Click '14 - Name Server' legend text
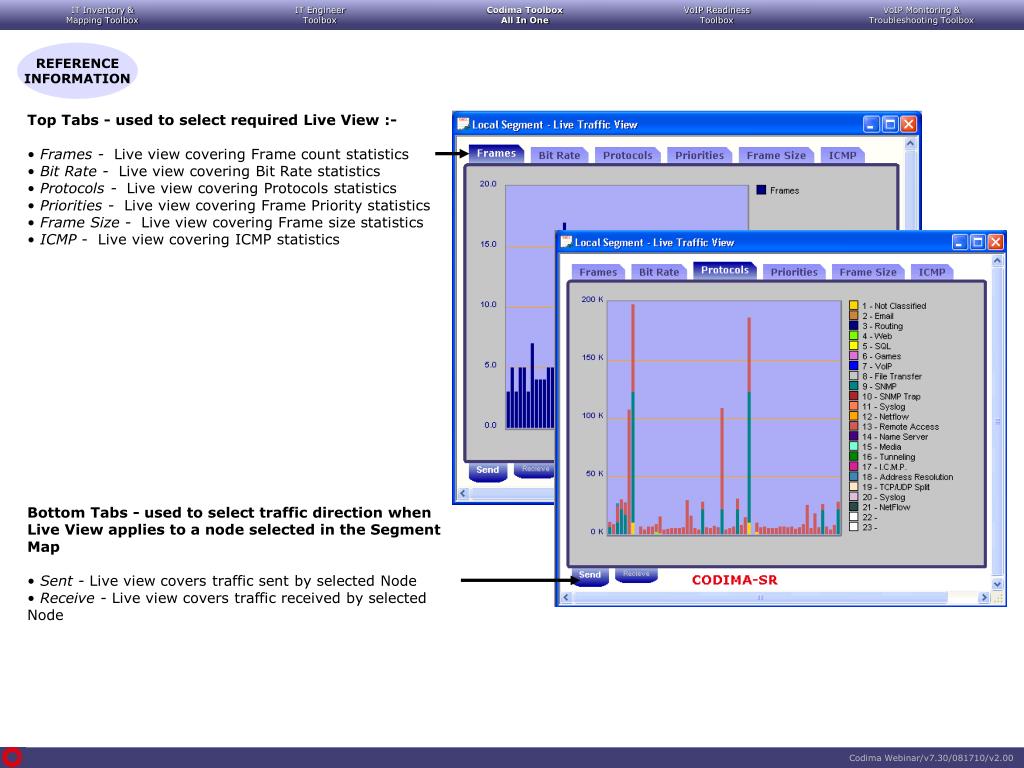Screen dimensions: 1024x768 [895, 437]
